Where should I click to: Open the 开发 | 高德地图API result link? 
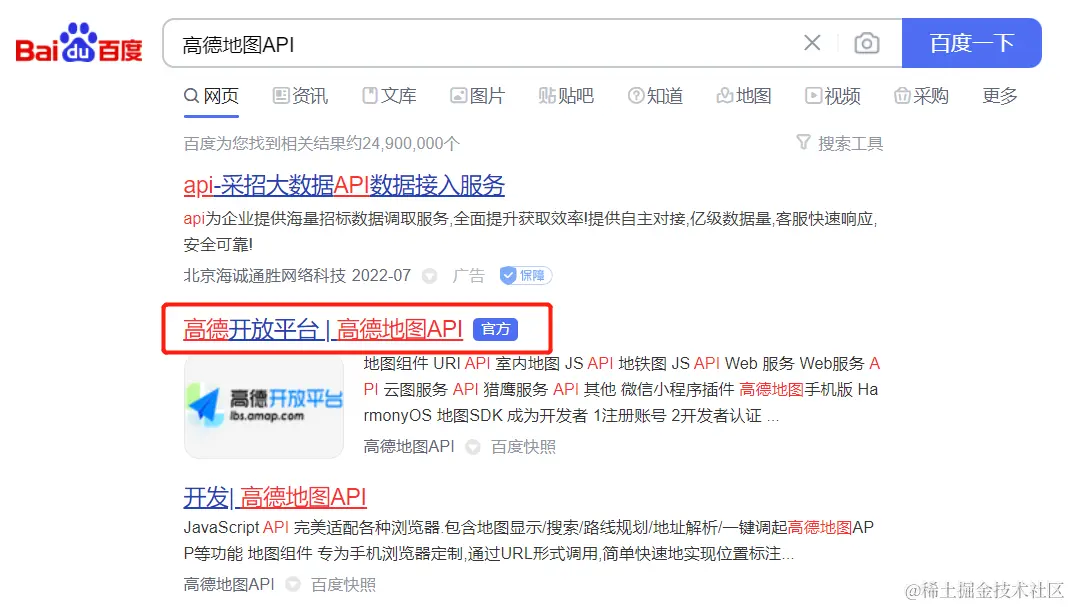275,497
